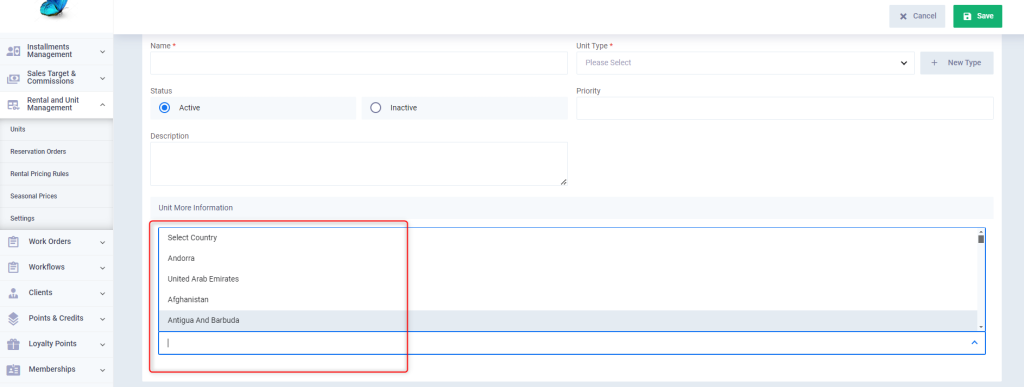Click the Cancel button
The width and height of the screenshot is (1024, 387).
click(917, 16)
